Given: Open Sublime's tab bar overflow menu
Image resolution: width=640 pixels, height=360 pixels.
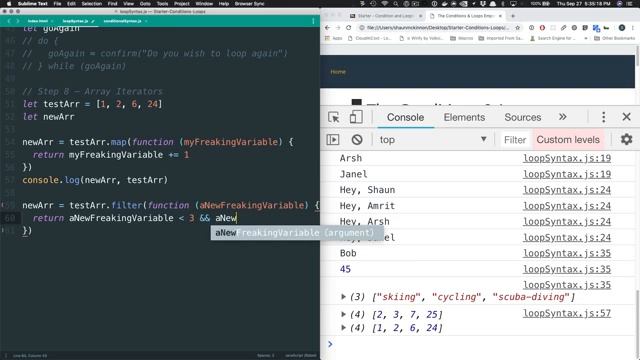Looking at the screenshot, I should coord(313,21).
